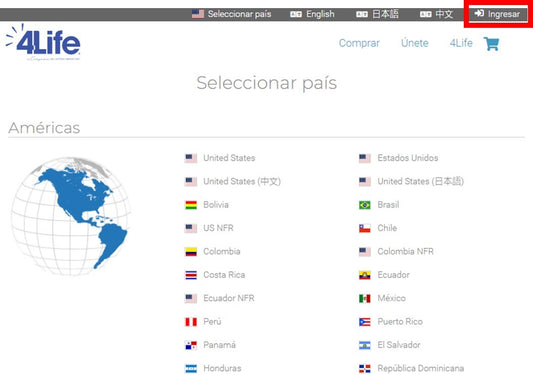Choose the Ecuador country link
533x375 pixels.
393,275
